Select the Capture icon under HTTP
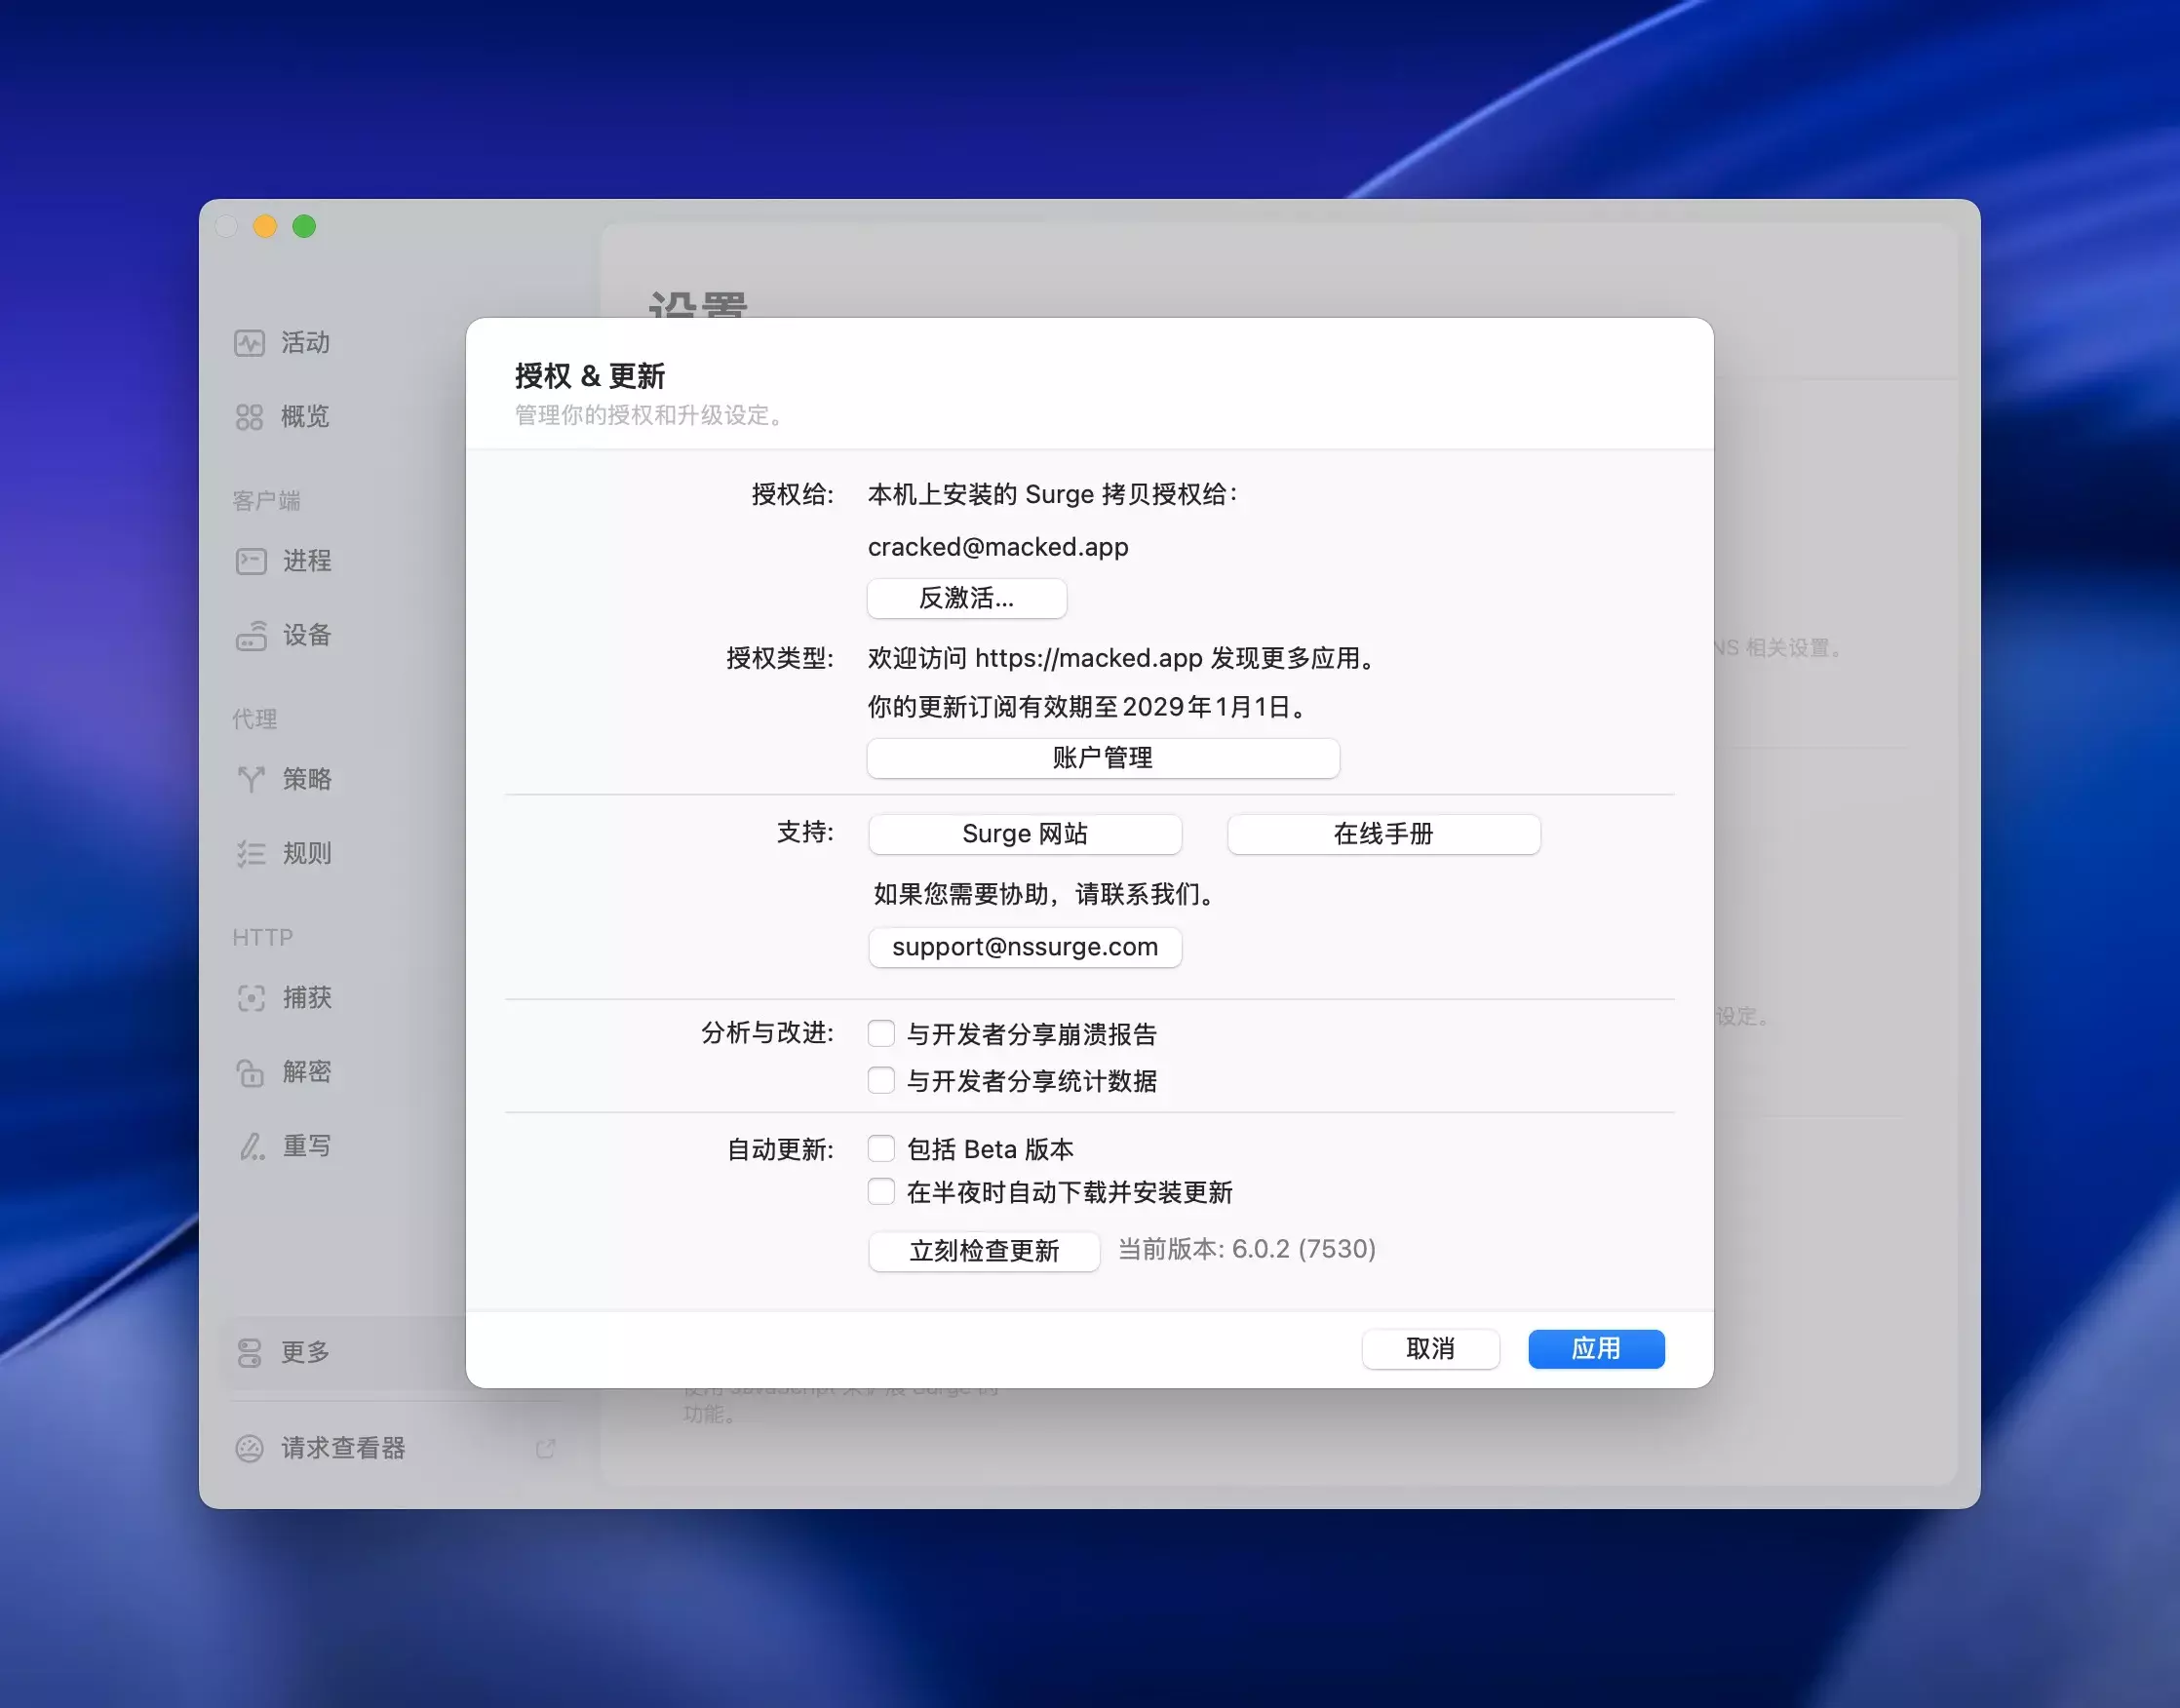 coord(251,997)
